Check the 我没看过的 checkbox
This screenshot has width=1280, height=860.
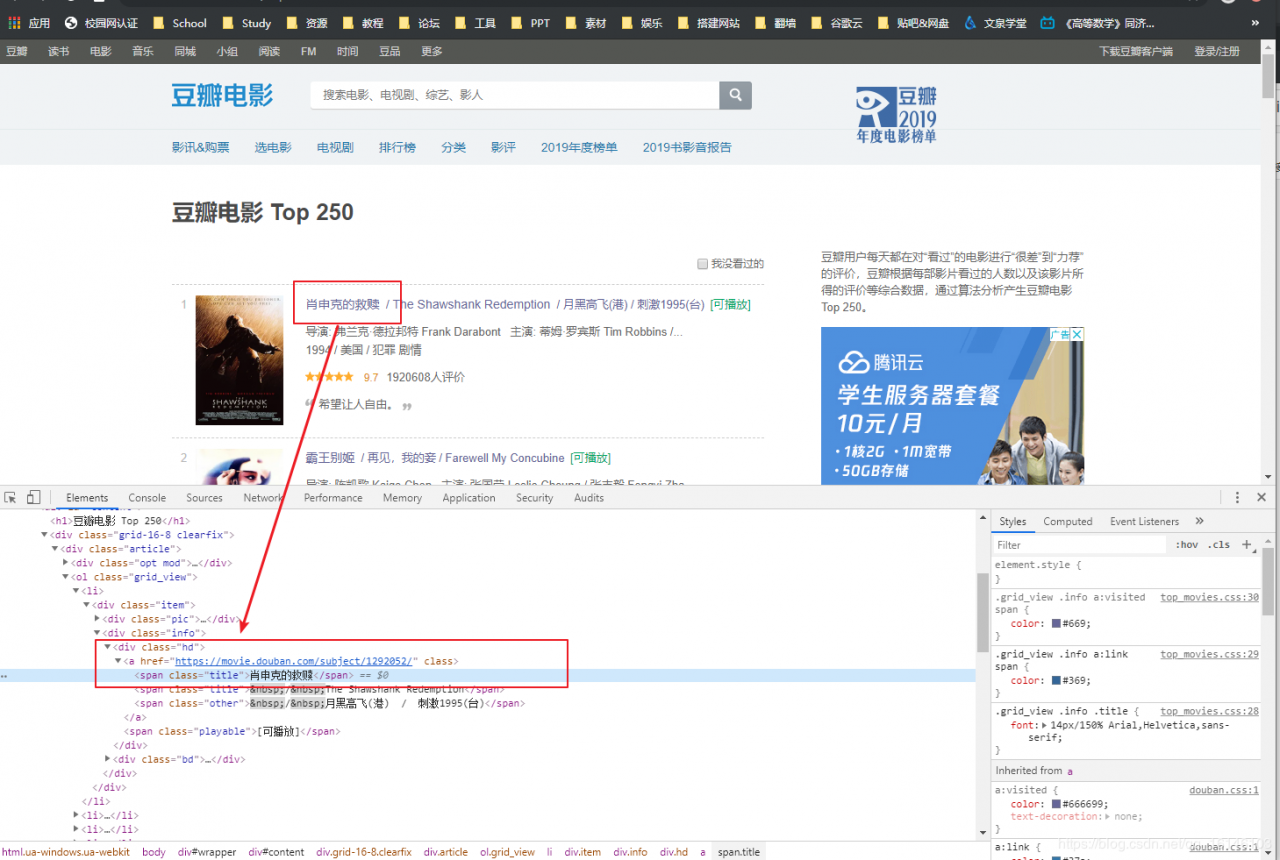click(703, 264)
